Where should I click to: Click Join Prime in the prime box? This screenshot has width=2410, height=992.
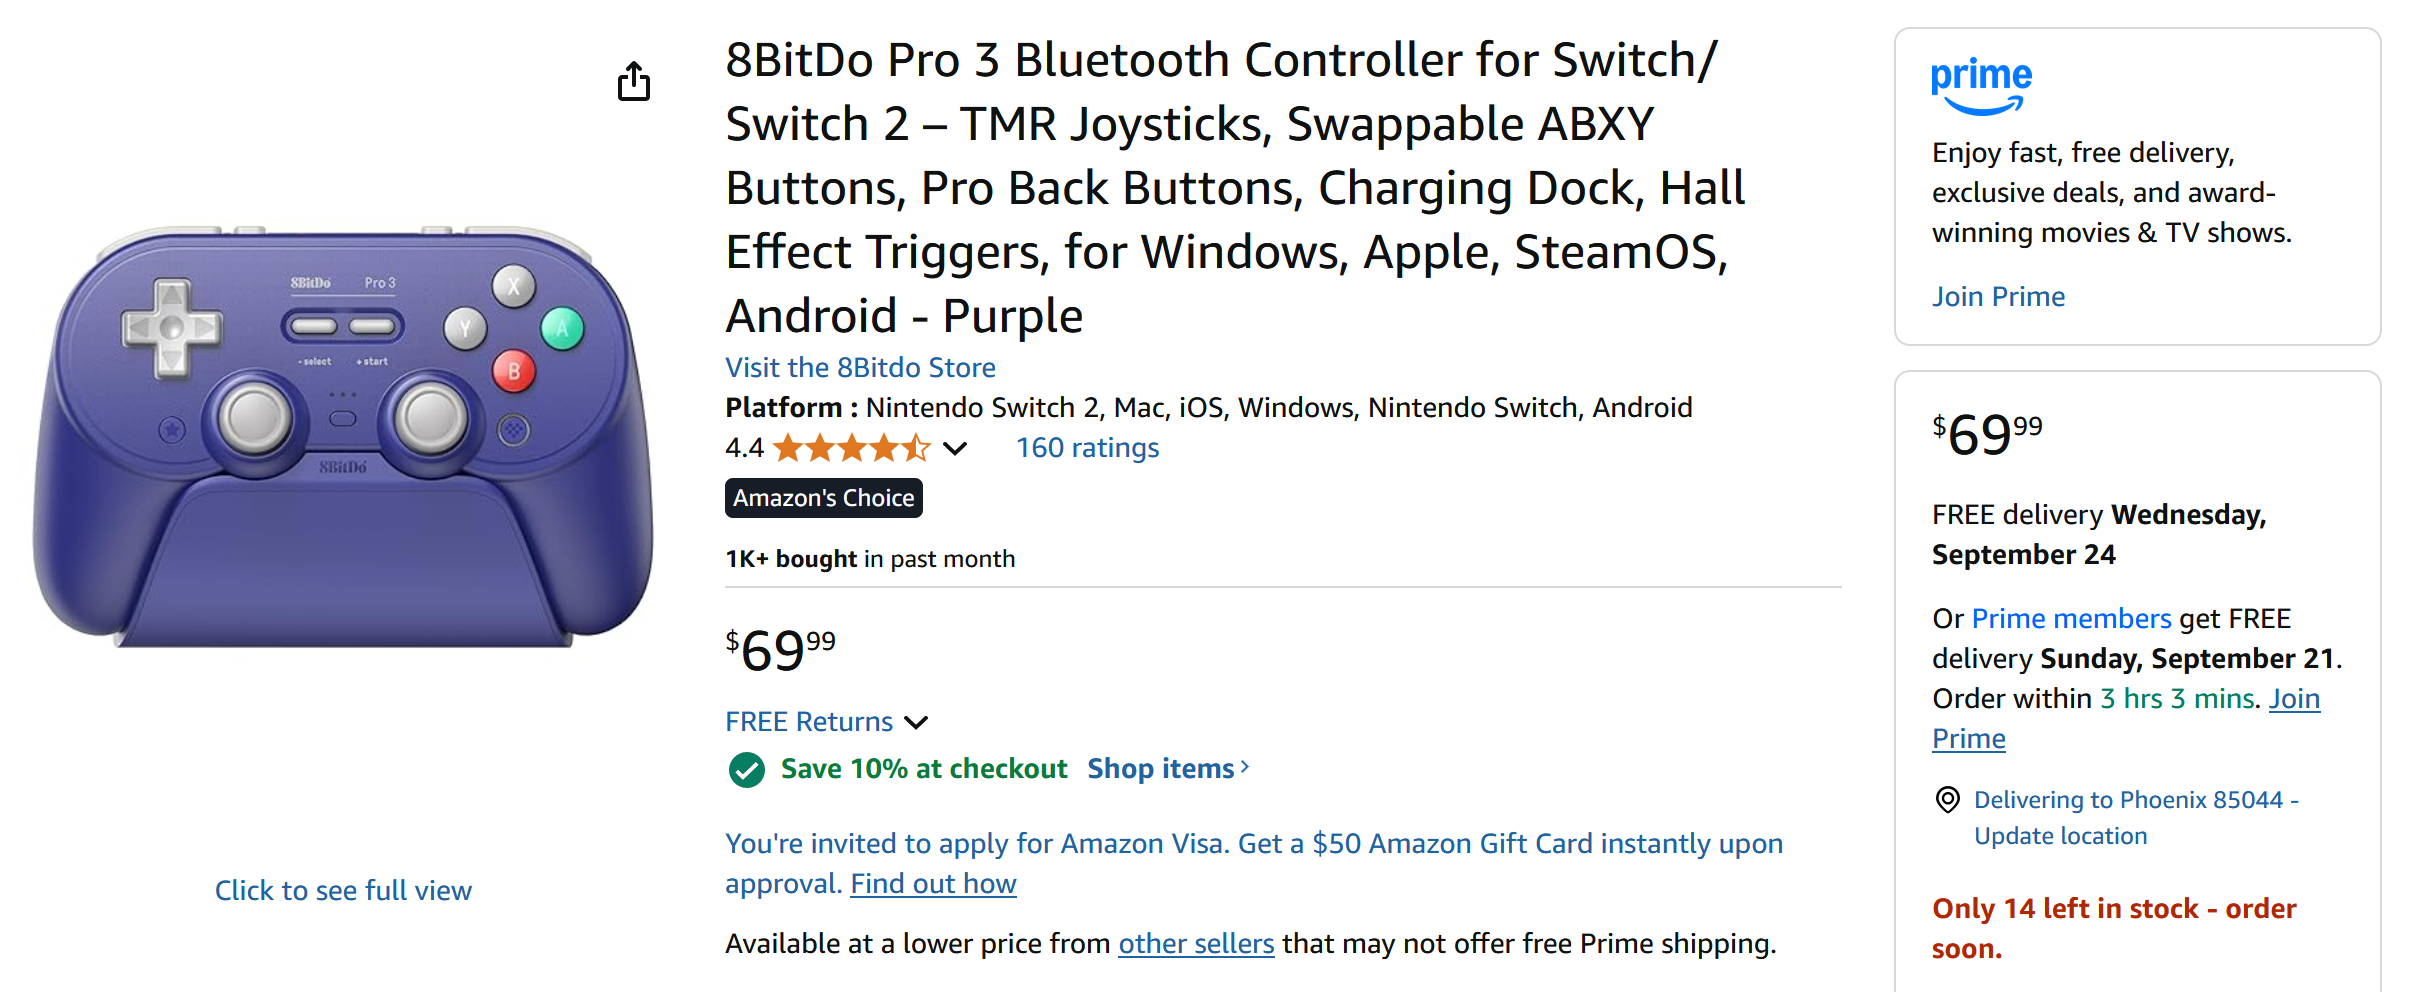(x=1998, y=296)
